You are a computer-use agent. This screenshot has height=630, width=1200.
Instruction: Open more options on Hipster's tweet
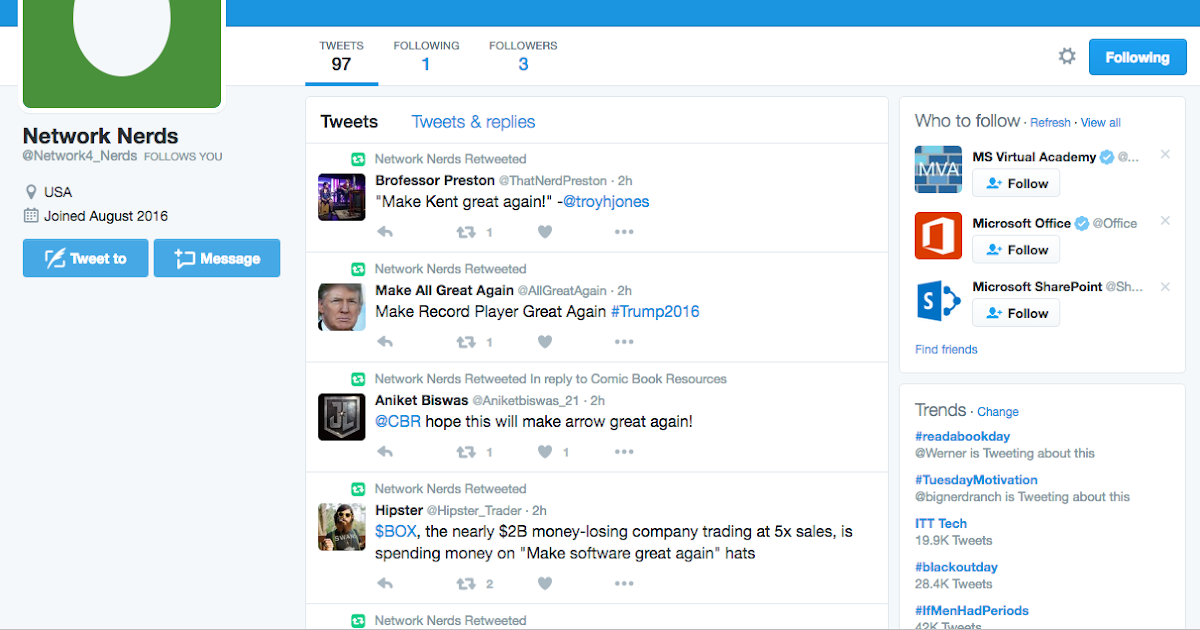pyautogui.click(x=624, y=583)
